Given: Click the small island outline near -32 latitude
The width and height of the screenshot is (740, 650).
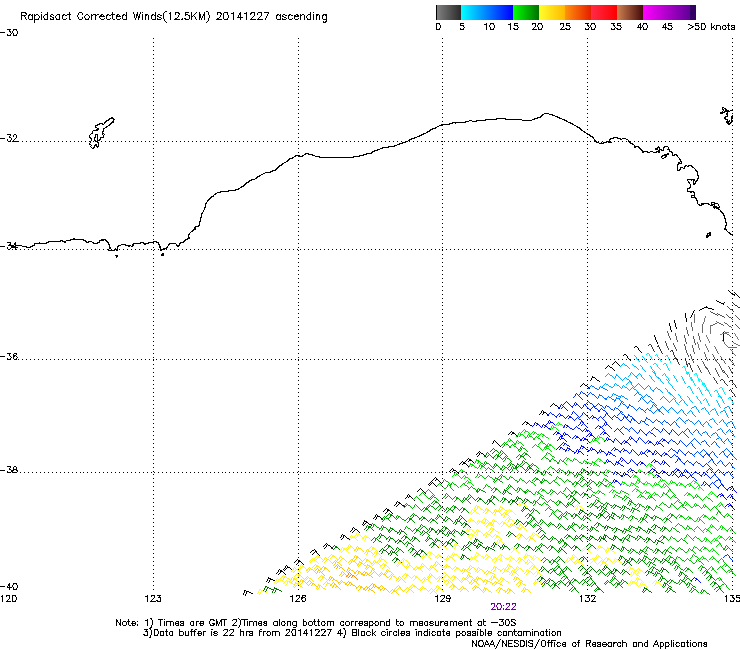Looking at the screenshot, I should 101,133.
